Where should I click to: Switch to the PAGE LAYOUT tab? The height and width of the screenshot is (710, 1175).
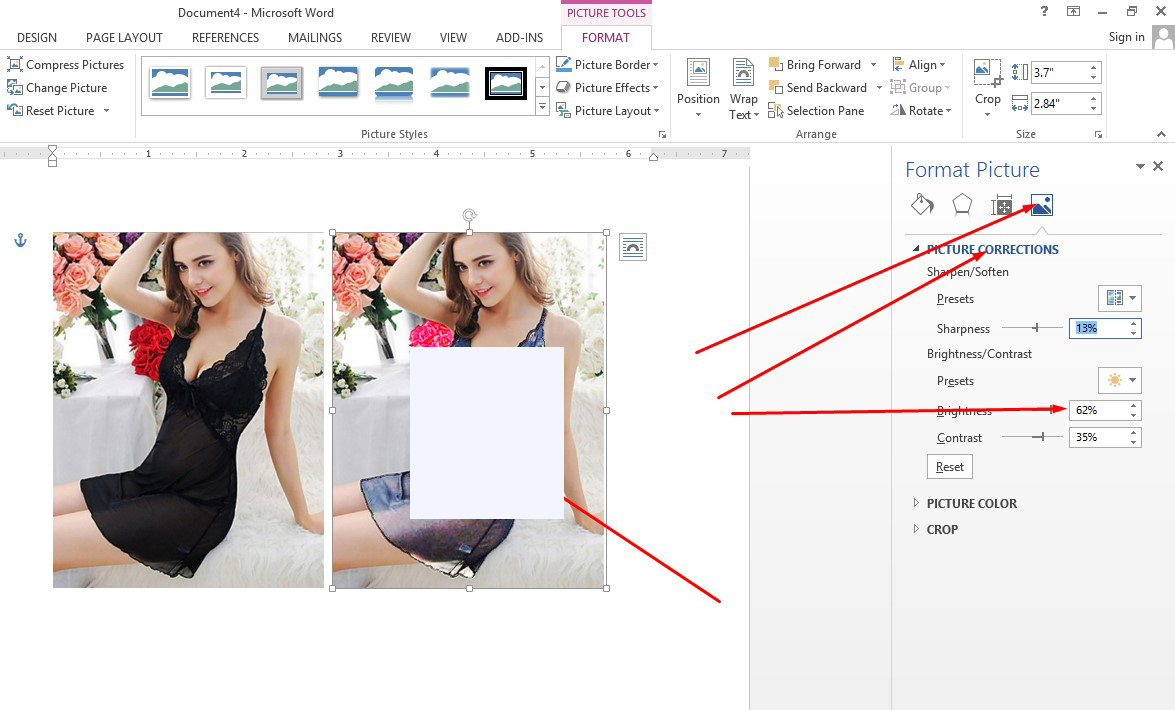click(x=124, y=37)
